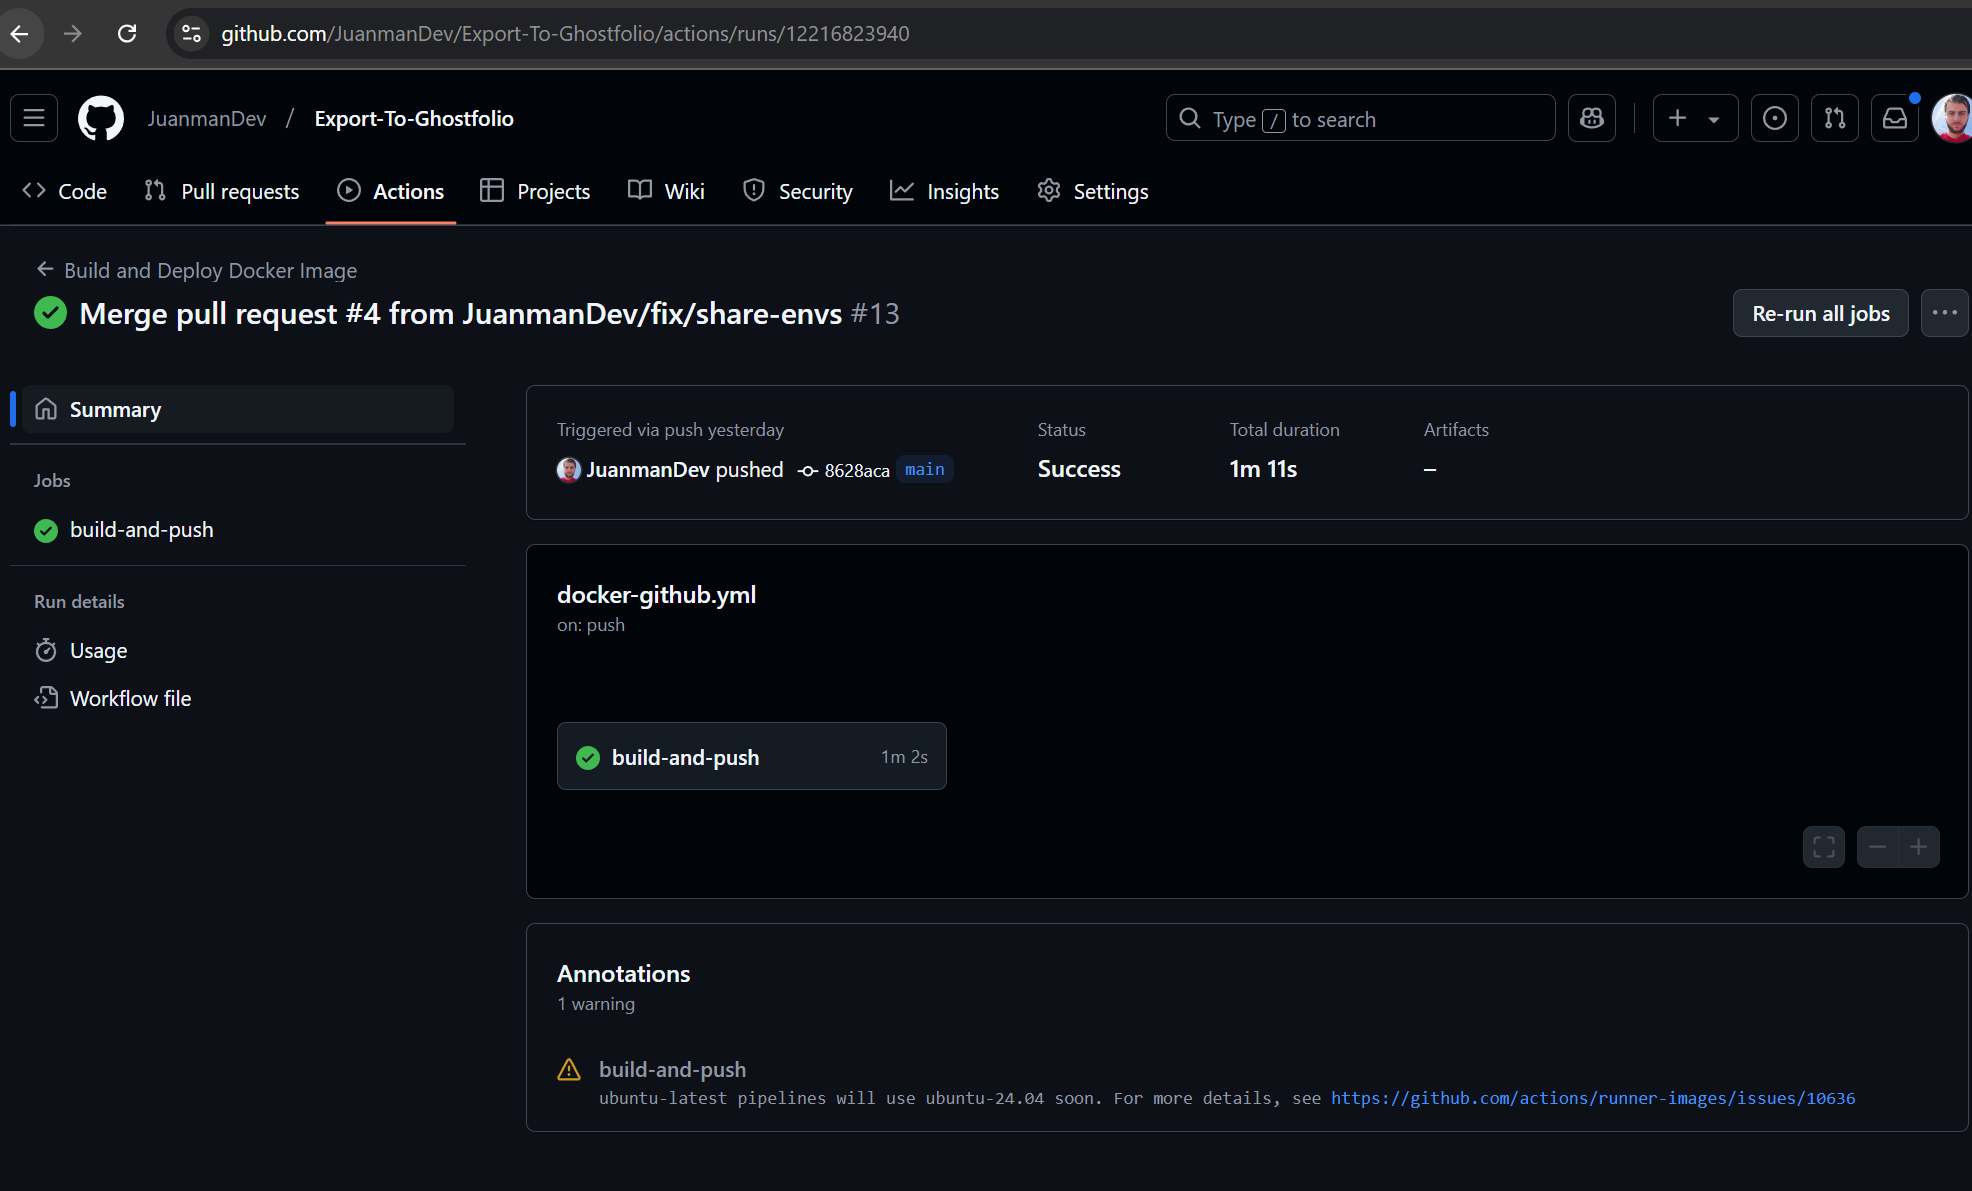Toggle the green success check on build-and-push job
The width and height of the screenshot is (1972, 1191).
pos(588,757)
